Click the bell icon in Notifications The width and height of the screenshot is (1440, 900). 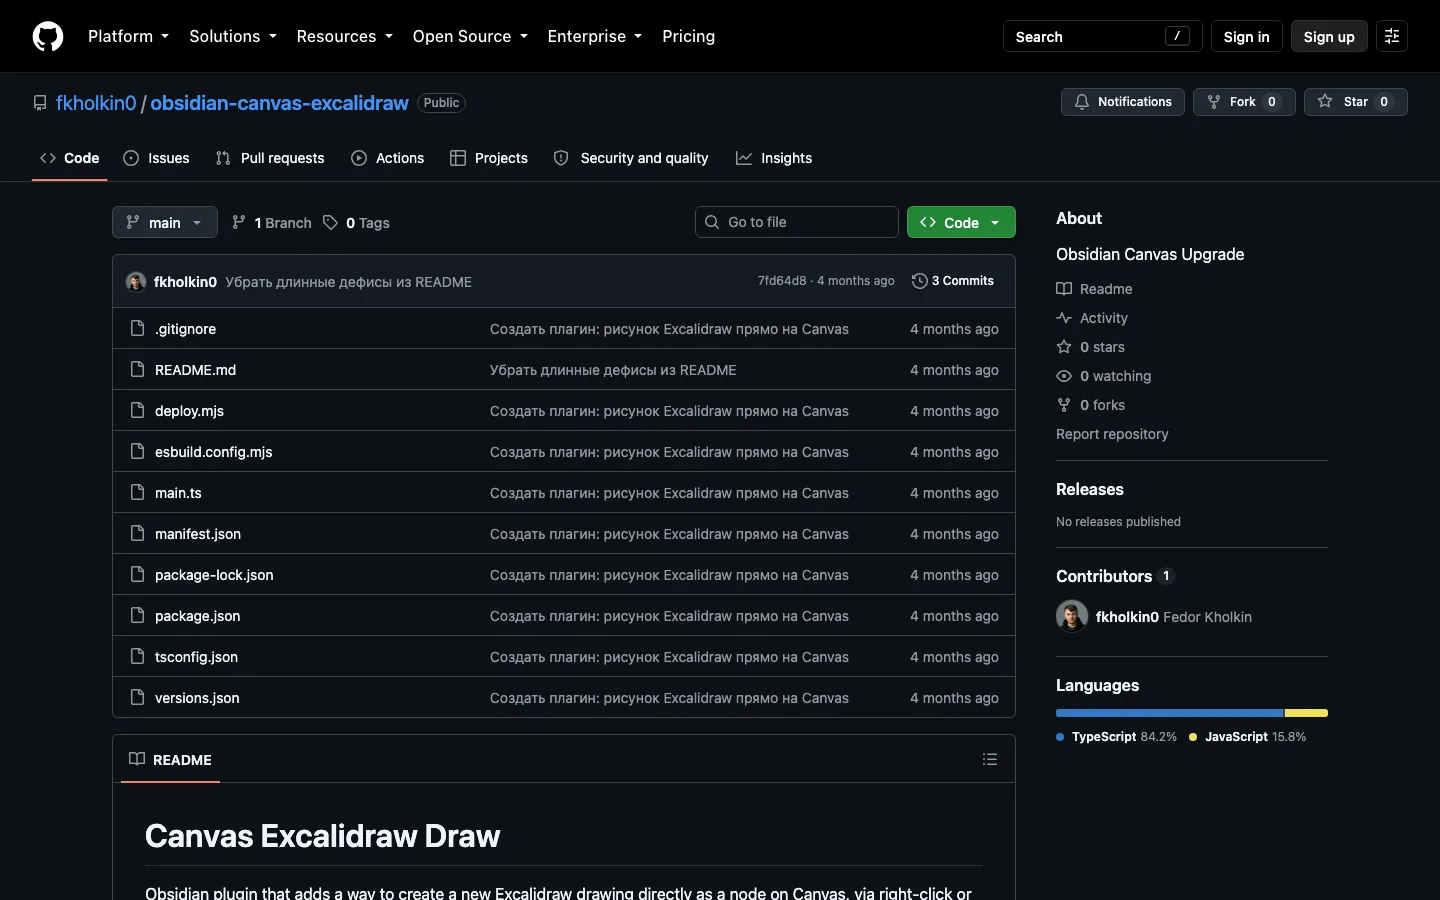coord(1082,102)
